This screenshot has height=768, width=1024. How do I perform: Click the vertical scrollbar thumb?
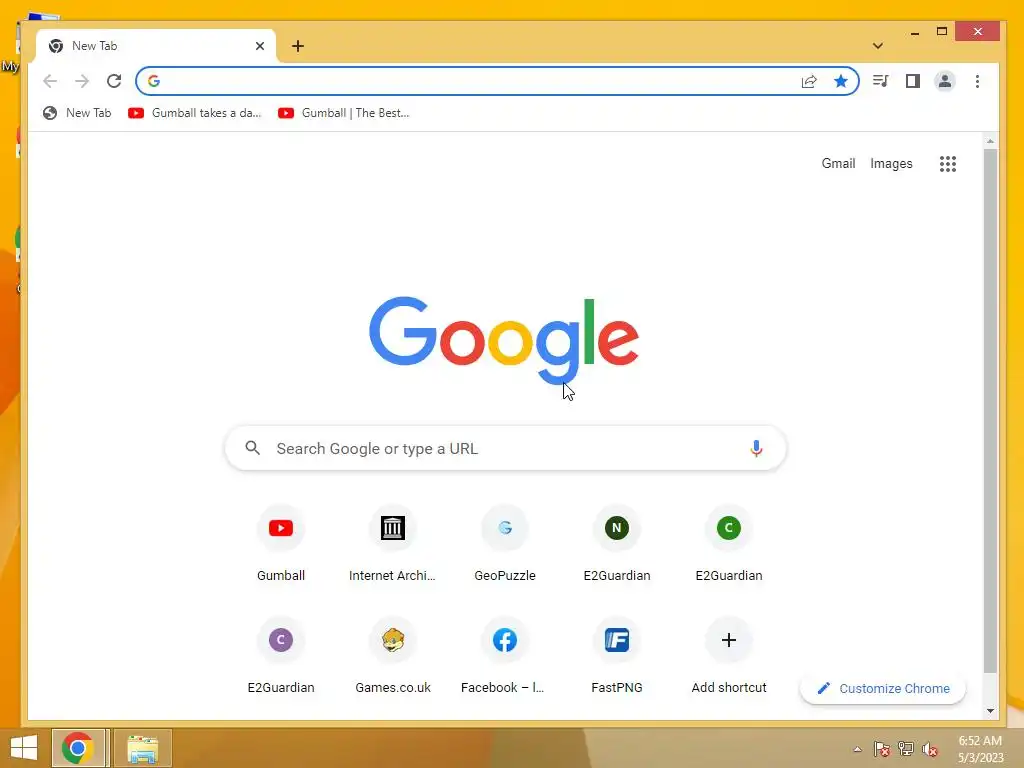click(990, 410)
